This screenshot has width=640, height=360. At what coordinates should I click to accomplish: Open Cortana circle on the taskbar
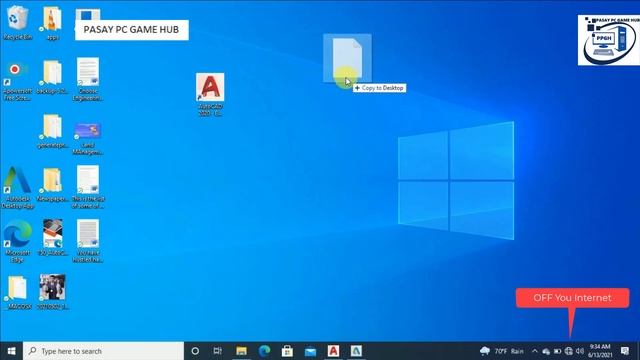pos(195,351)
